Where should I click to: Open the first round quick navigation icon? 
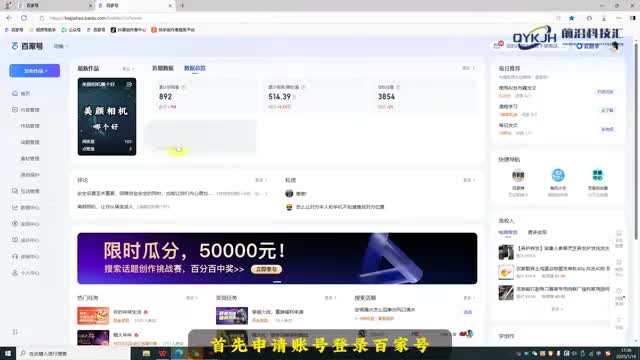pos(518,176)
